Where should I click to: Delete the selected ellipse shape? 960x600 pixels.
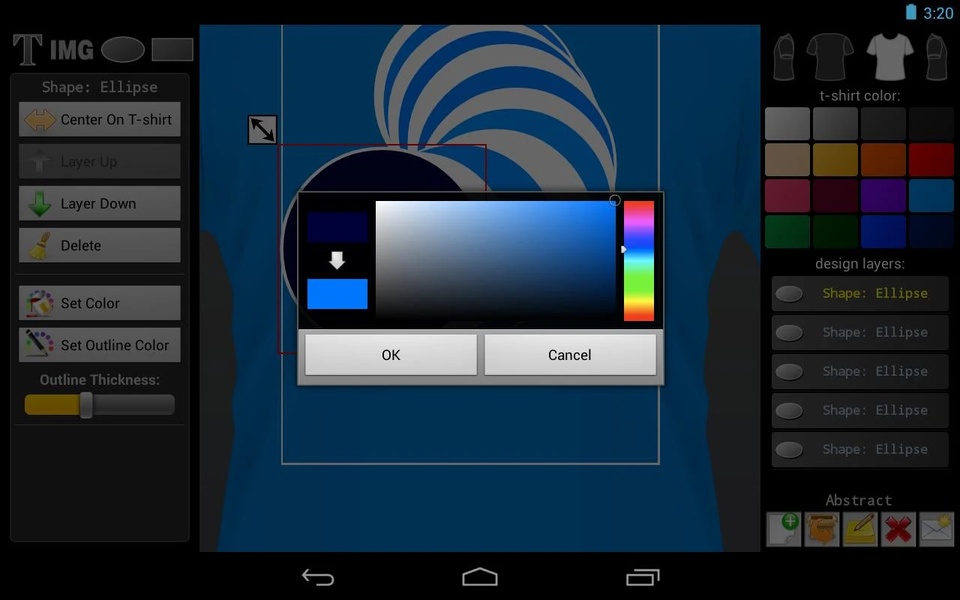[x=100, y=245]
